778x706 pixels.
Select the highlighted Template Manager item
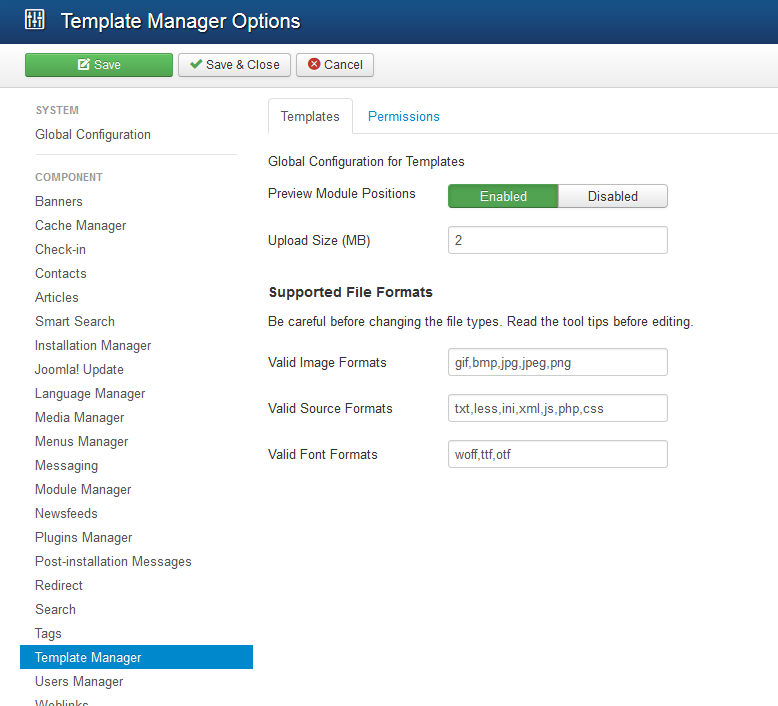tap(88, 657)
